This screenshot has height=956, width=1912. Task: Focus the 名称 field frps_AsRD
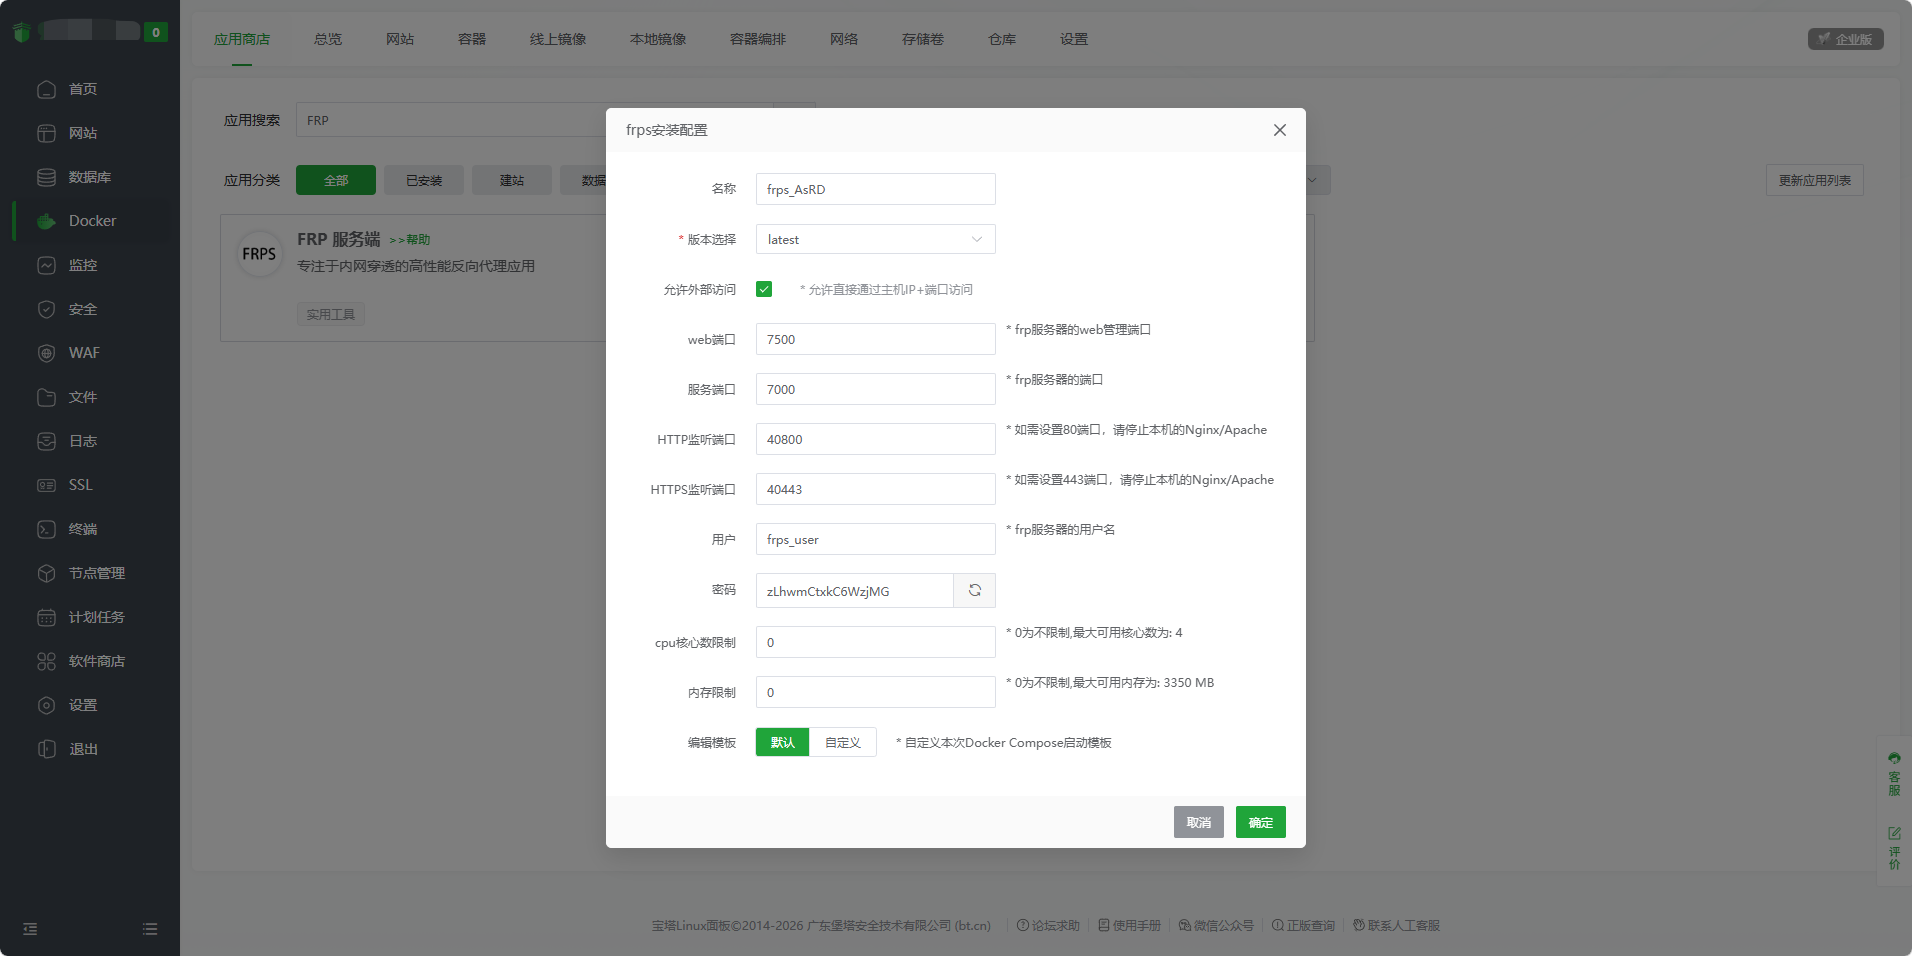tap(875, 189)
